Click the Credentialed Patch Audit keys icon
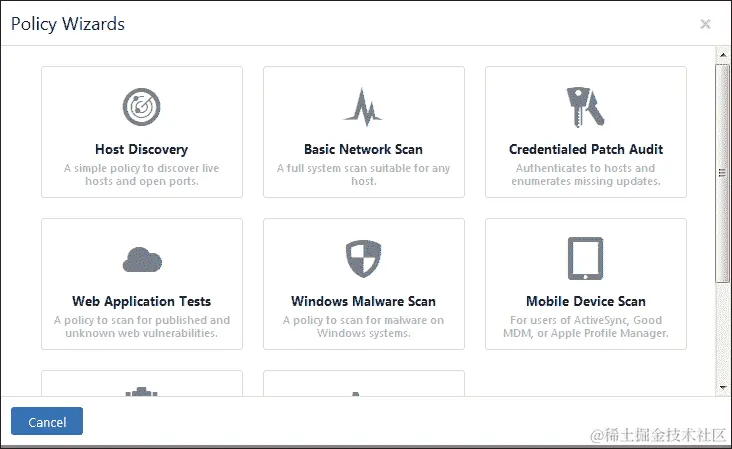732x449 pixels. tap(585, 107)
